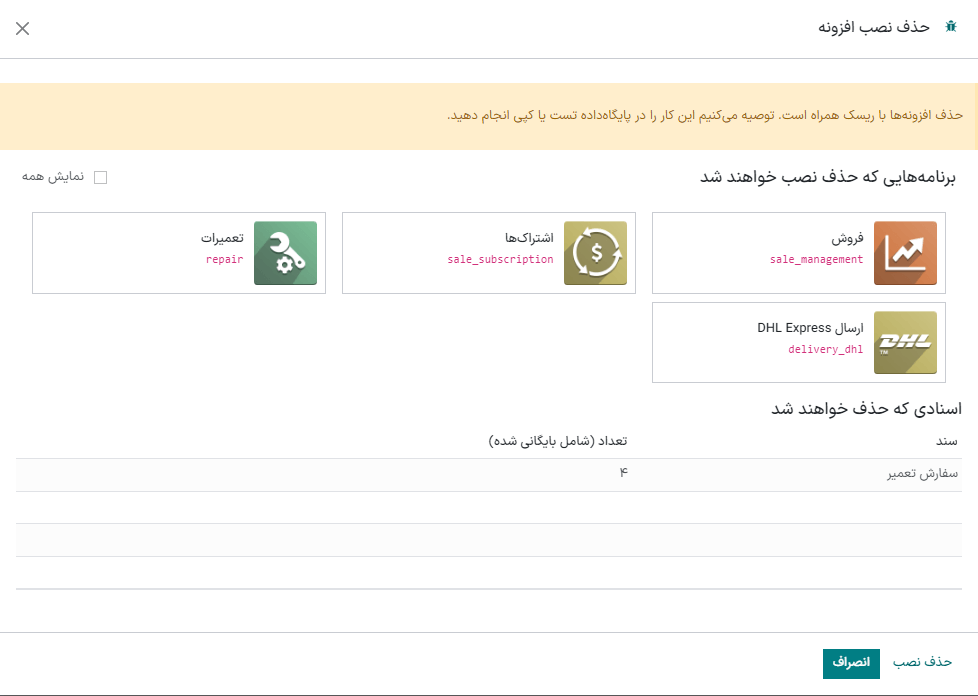Select the DHL Express logo icon
The image size is (978, 696).
905,342
